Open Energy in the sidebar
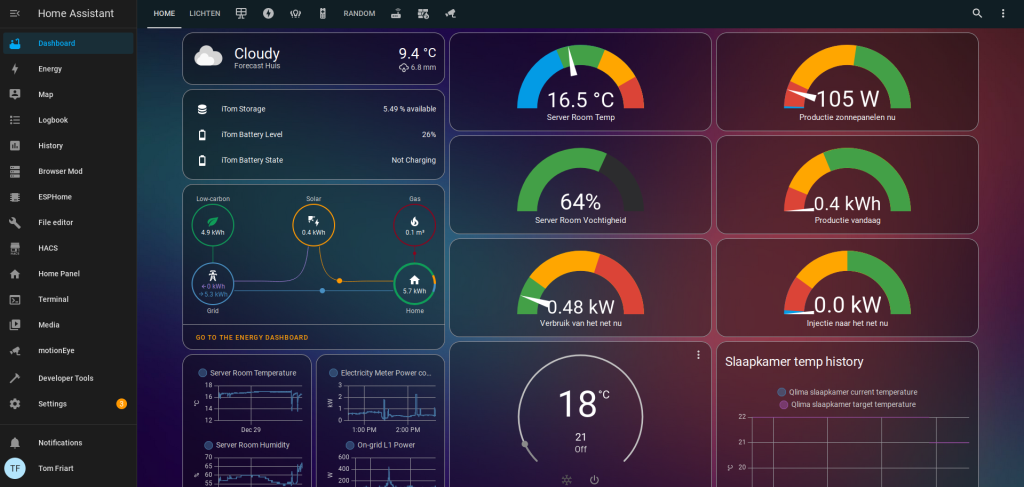This screenshot has width=1024, height=487. (50, 69)
